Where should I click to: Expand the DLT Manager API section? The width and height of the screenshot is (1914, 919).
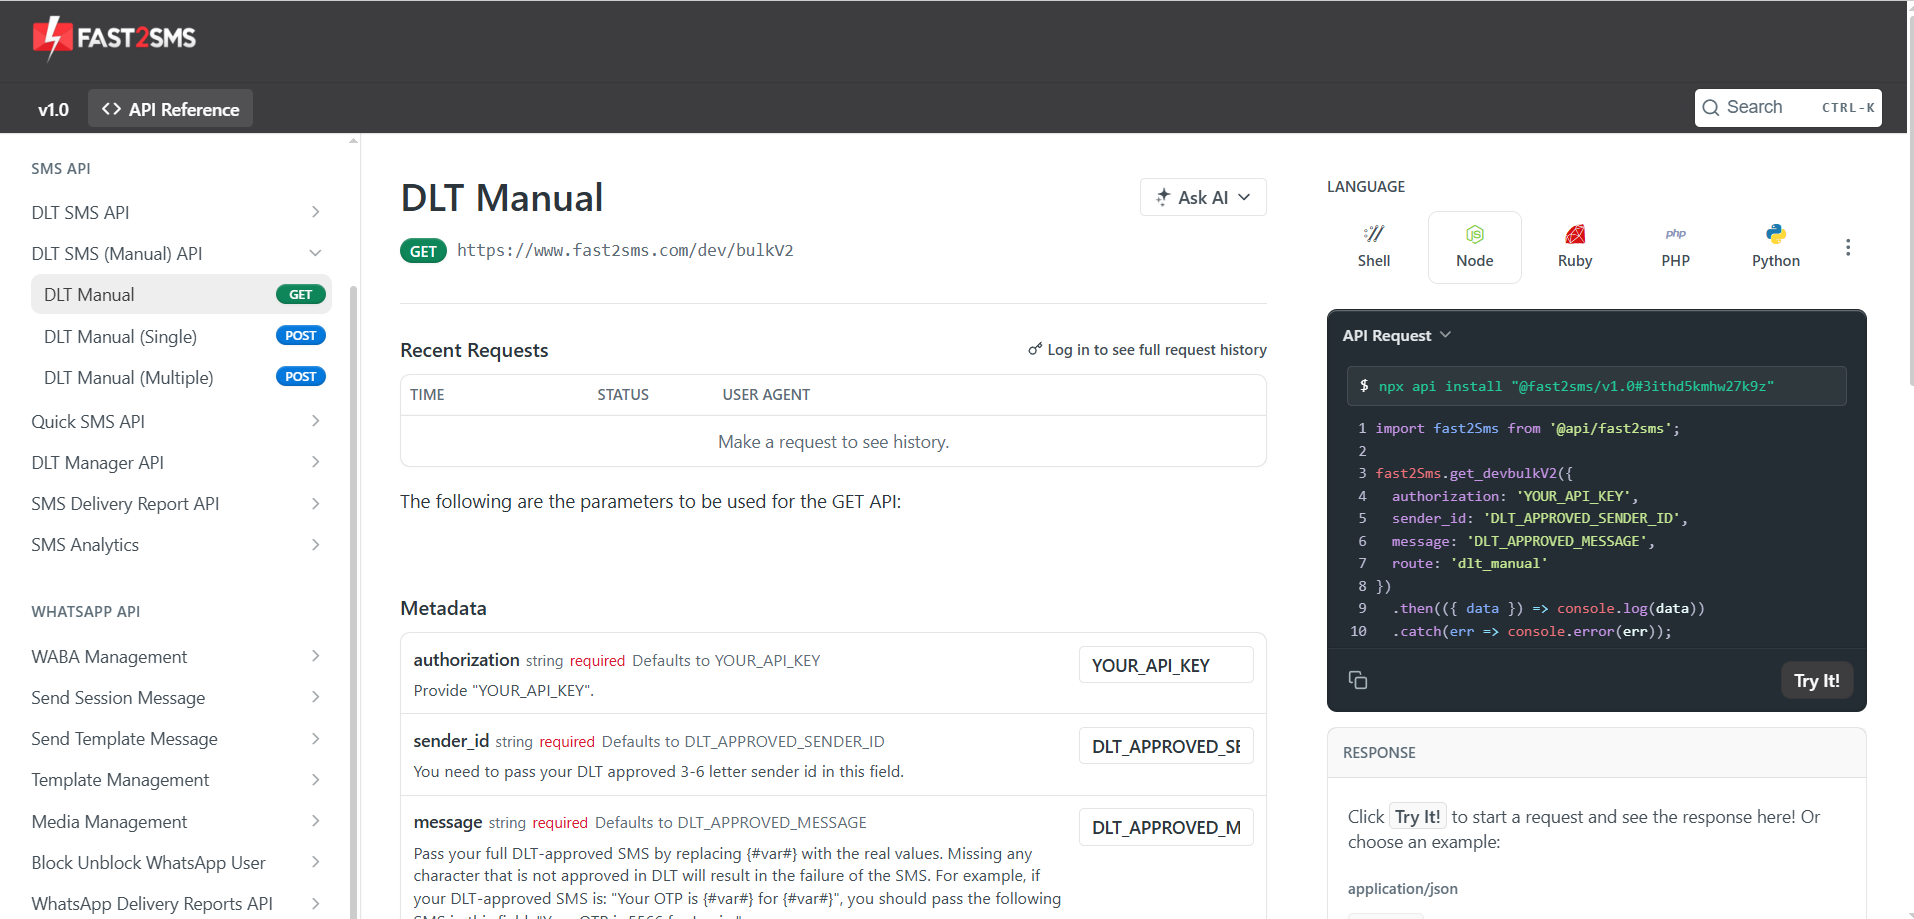point(315,462)
